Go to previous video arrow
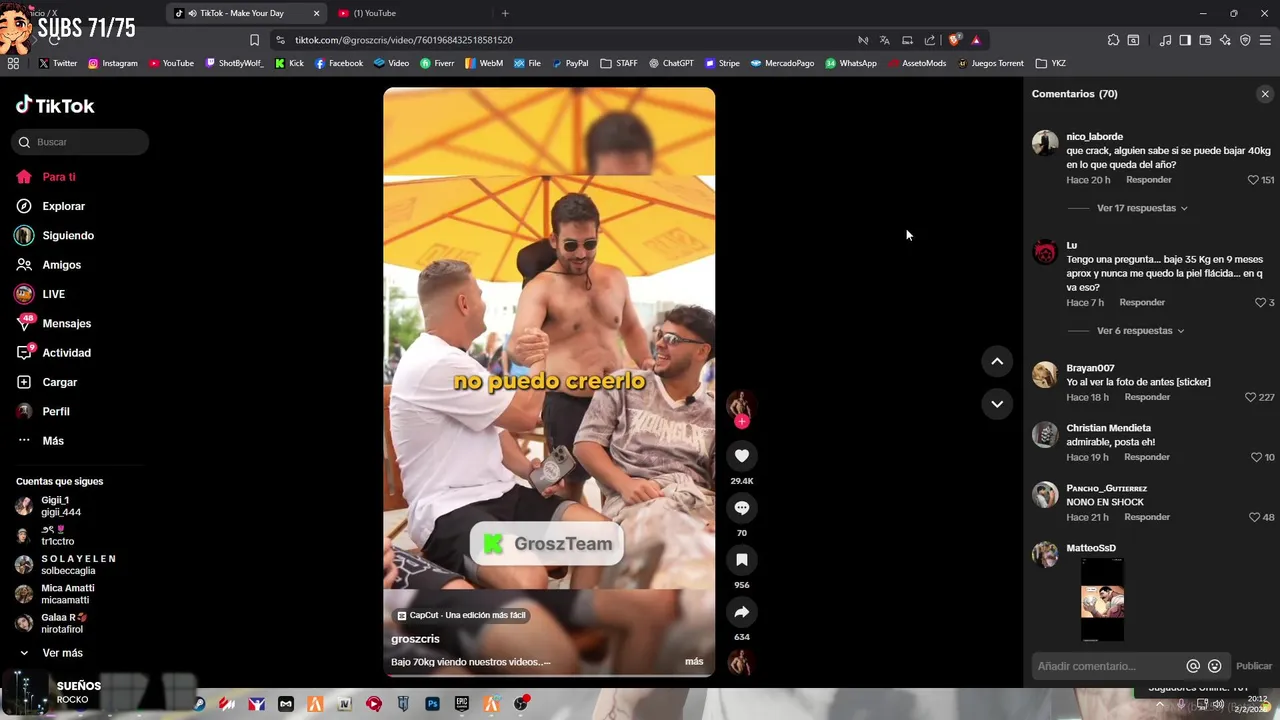1280x720 pixels. [997, 361]
